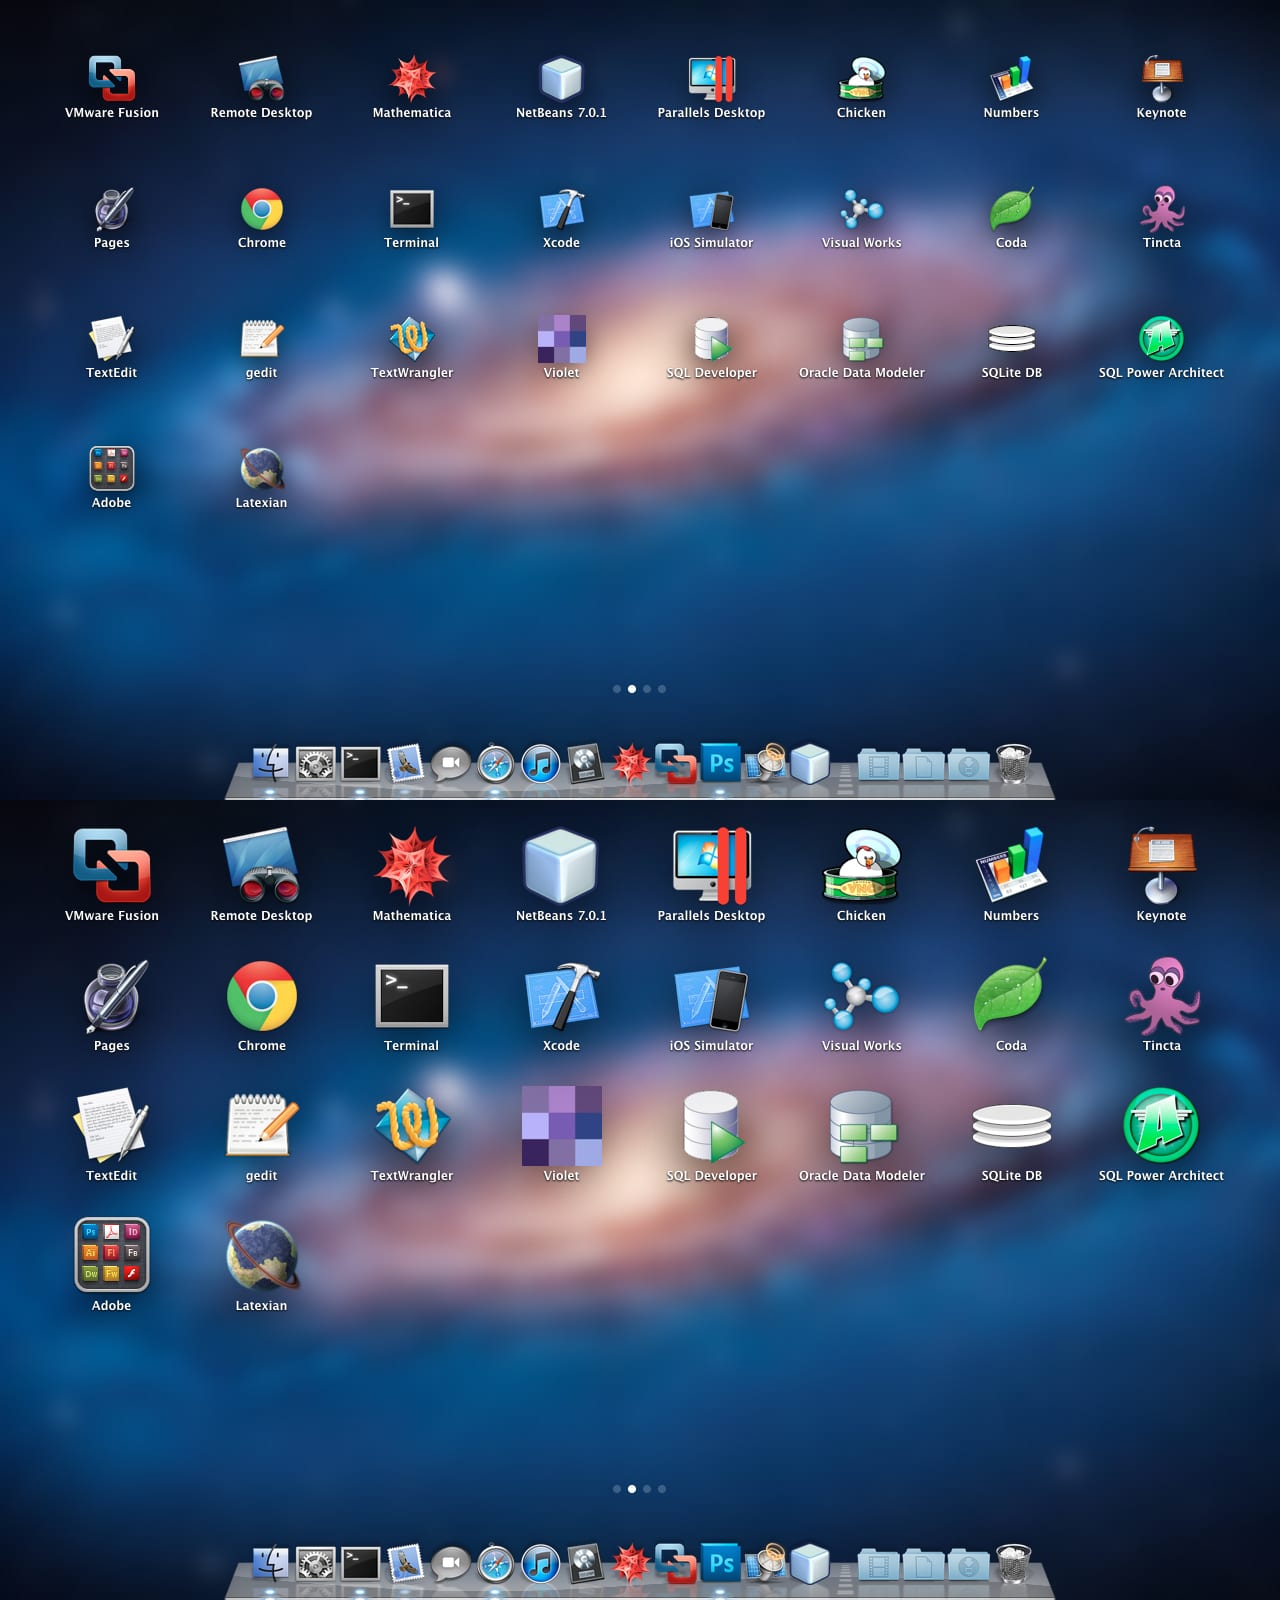Launch Chrome from the large-icon Launchpad
Viewport: 1280px width, 1600px height.
[x=261, y=996]
